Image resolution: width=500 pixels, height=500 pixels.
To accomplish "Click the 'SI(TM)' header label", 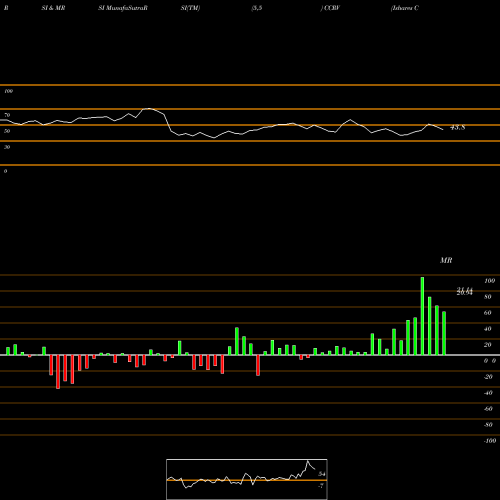I will [190, 8].
